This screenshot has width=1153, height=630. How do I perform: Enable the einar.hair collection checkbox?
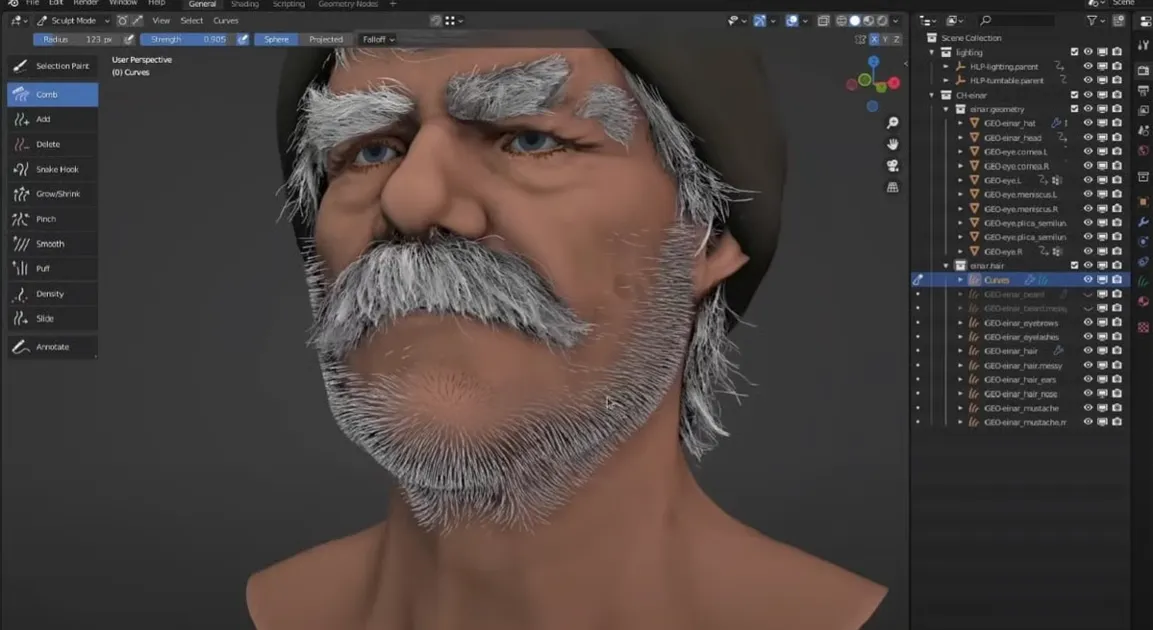point(1074,265)
